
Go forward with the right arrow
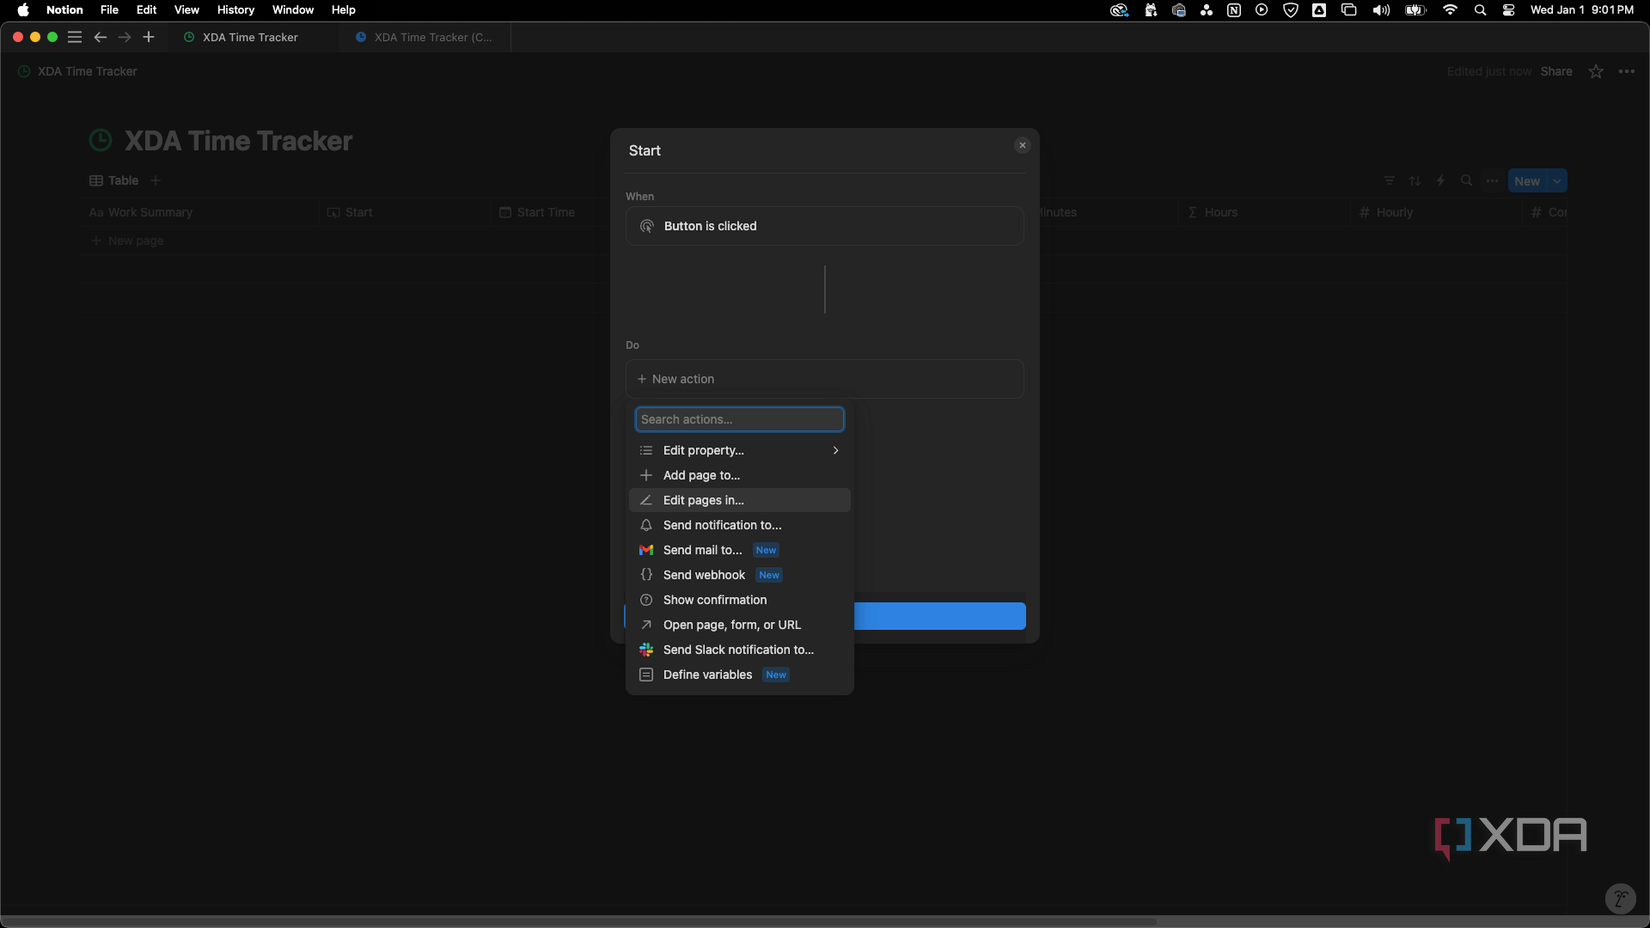click(x=124, y=37)
